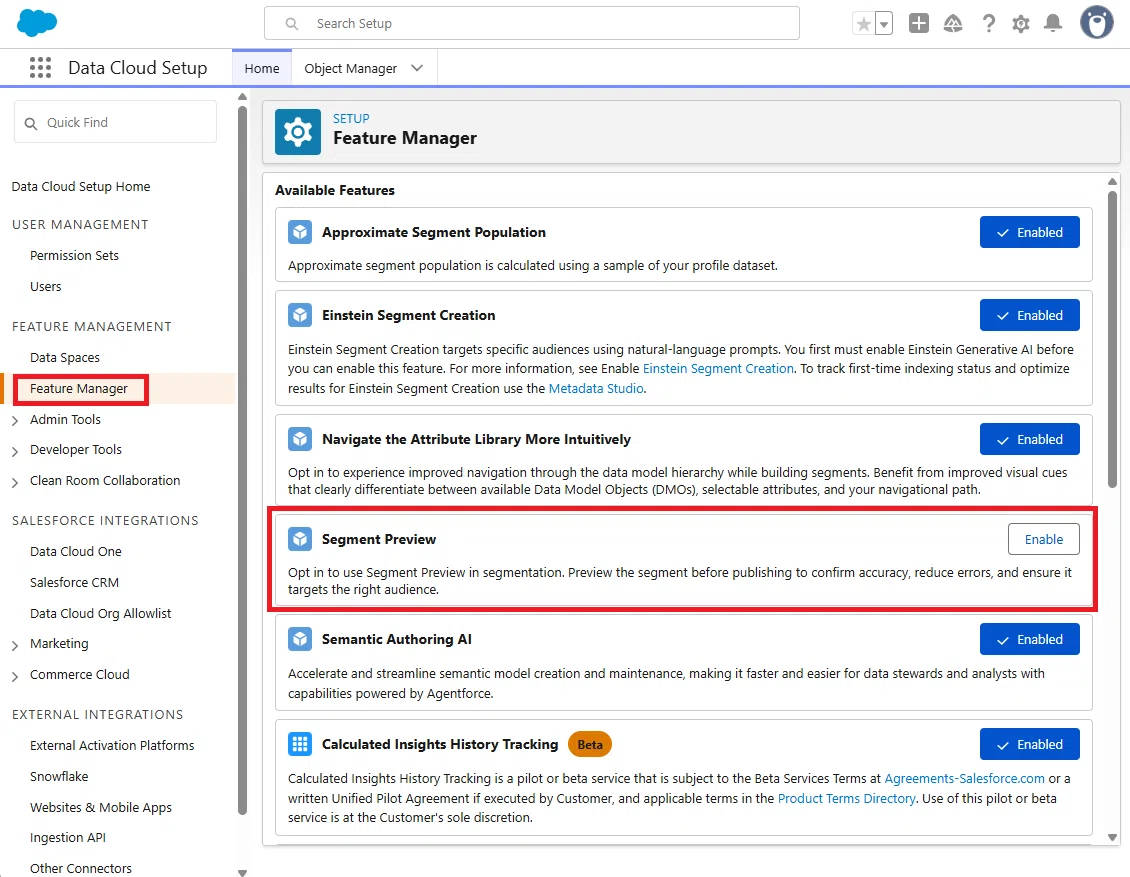Open the favorites list dropdown arrow
Viewport: 1130px width, 877px height.
(884, 24)
